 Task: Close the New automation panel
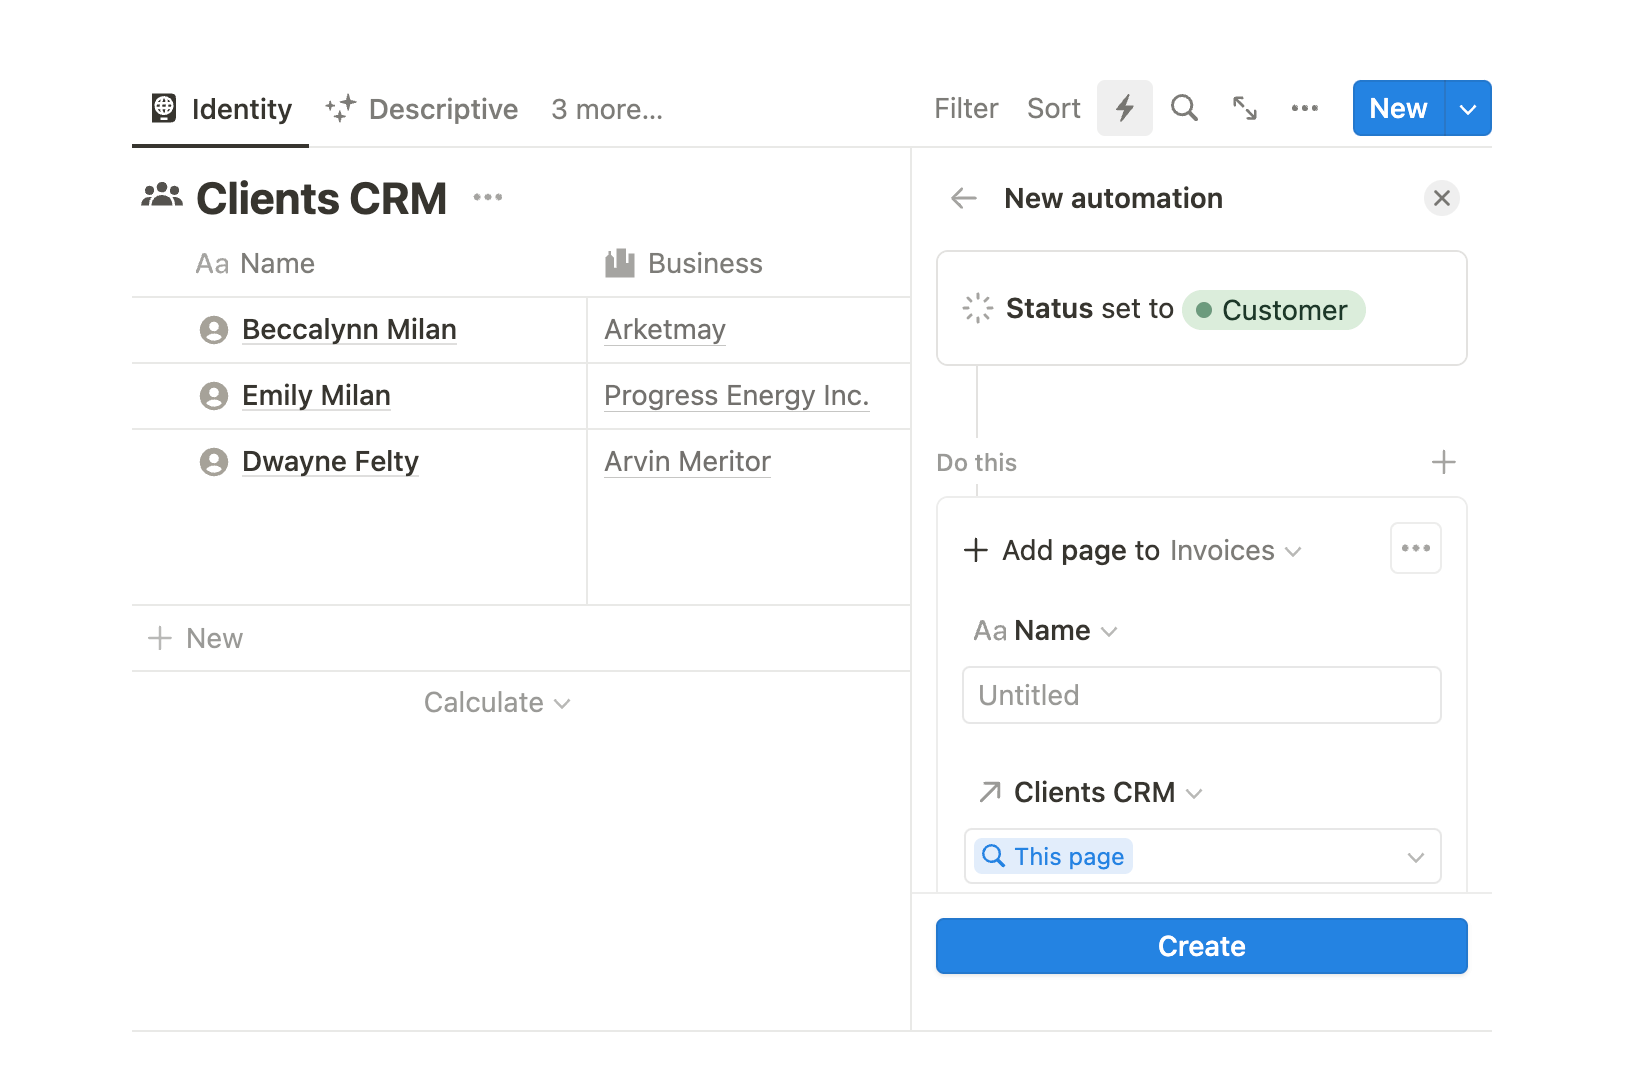click(x=1441, y=198)
